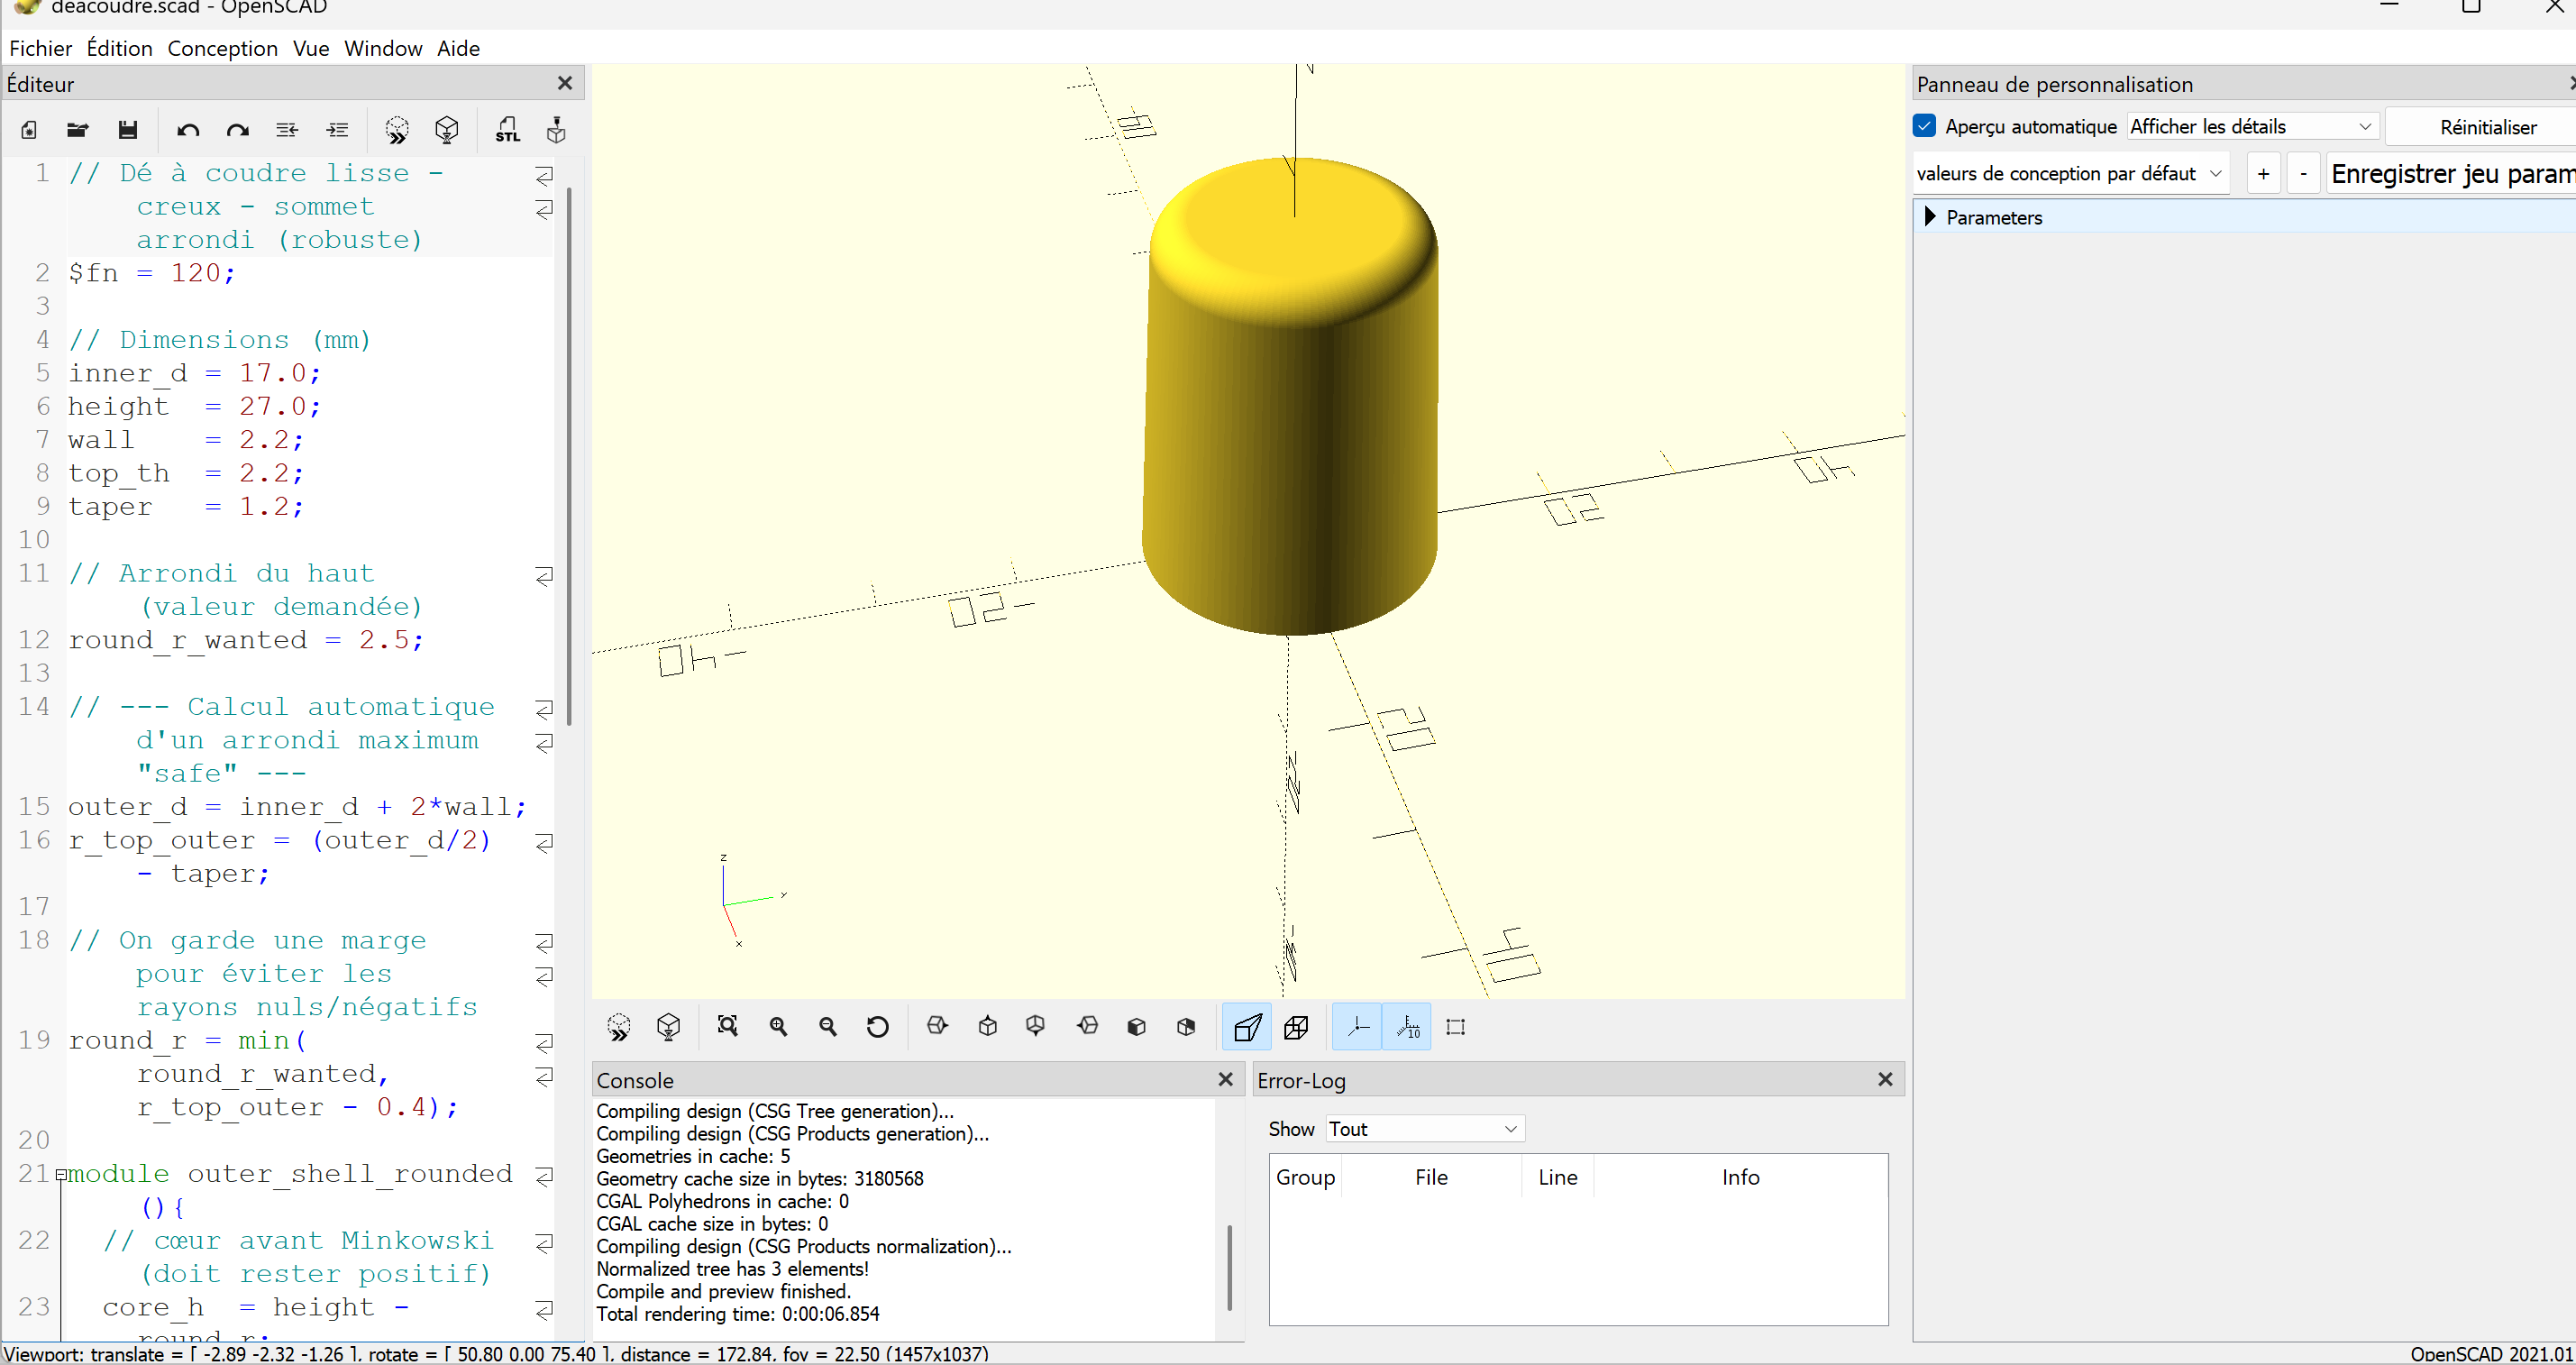Image resolution: width=2576 pixels, height=1365 pixels.
Task: Click Undo in editor toolbar
Action: [187, 130]
